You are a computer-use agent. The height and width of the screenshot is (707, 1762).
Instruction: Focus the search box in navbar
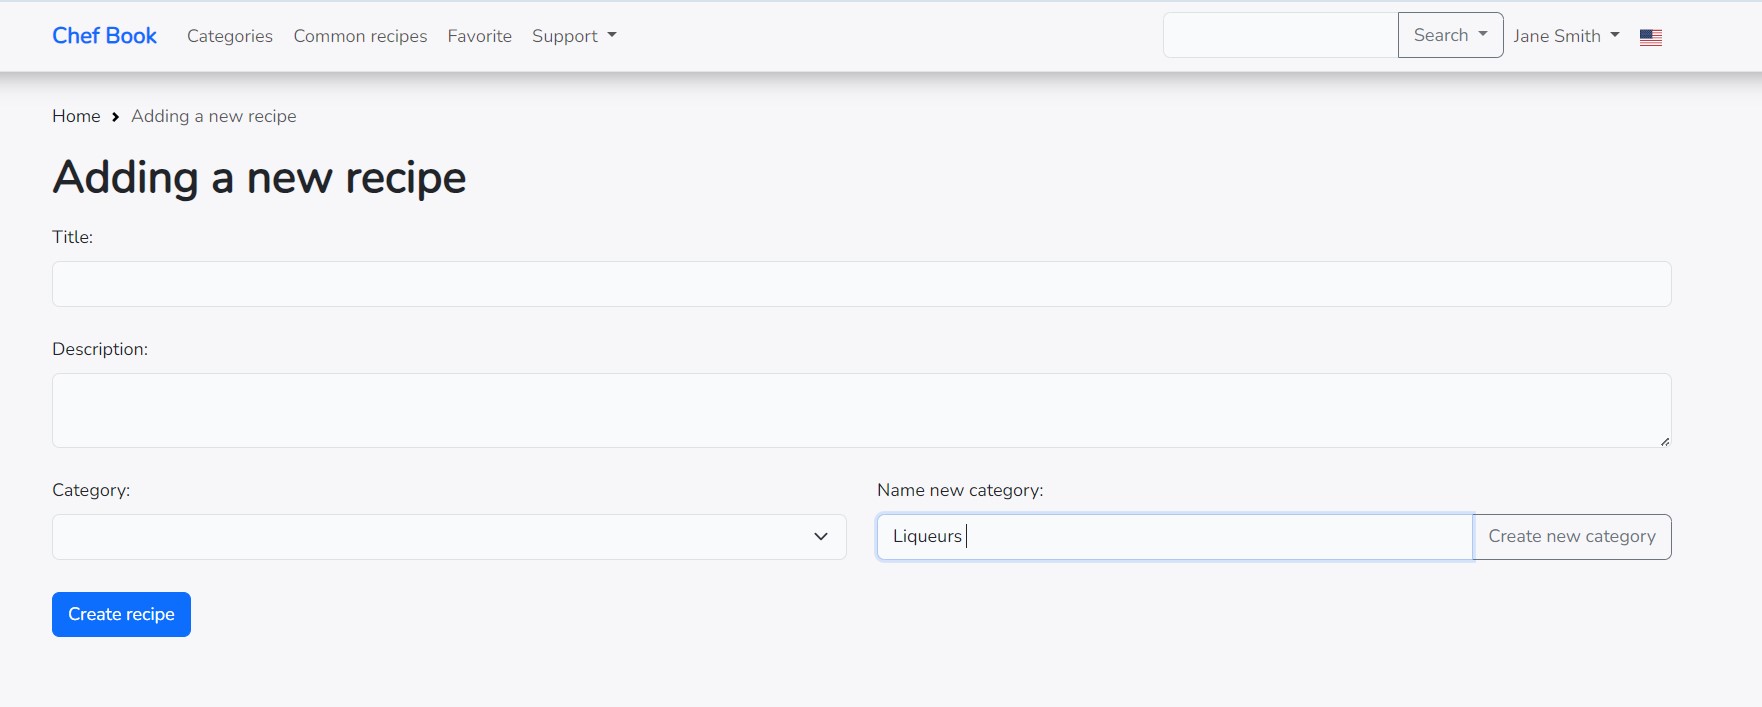tap(1279, 35)
